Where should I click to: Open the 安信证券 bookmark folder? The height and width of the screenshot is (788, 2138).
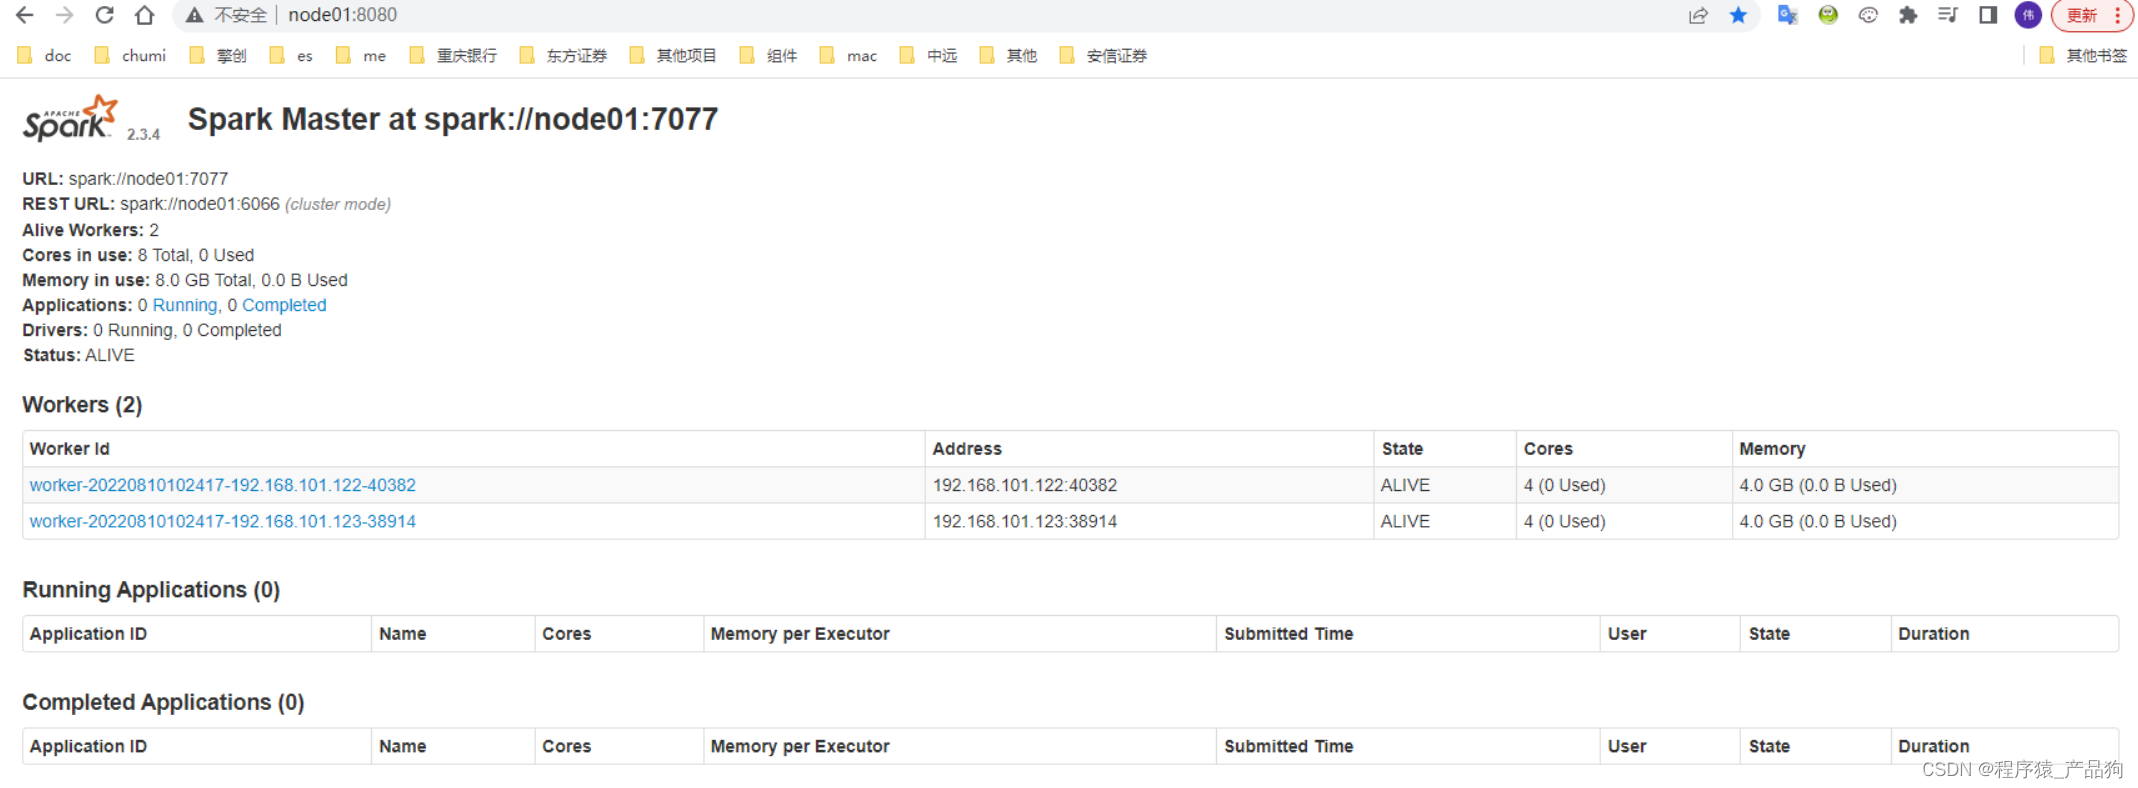[x=1104, y=56]
